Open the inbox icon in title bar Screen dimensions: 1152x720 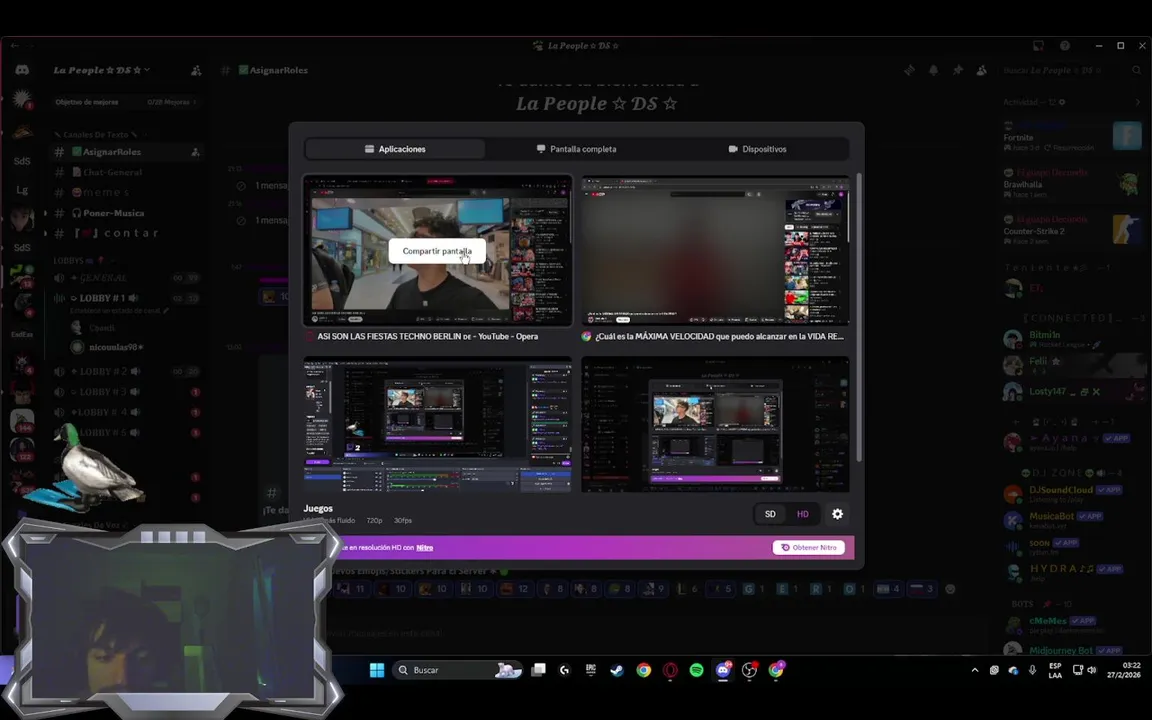click(1038, 46)
